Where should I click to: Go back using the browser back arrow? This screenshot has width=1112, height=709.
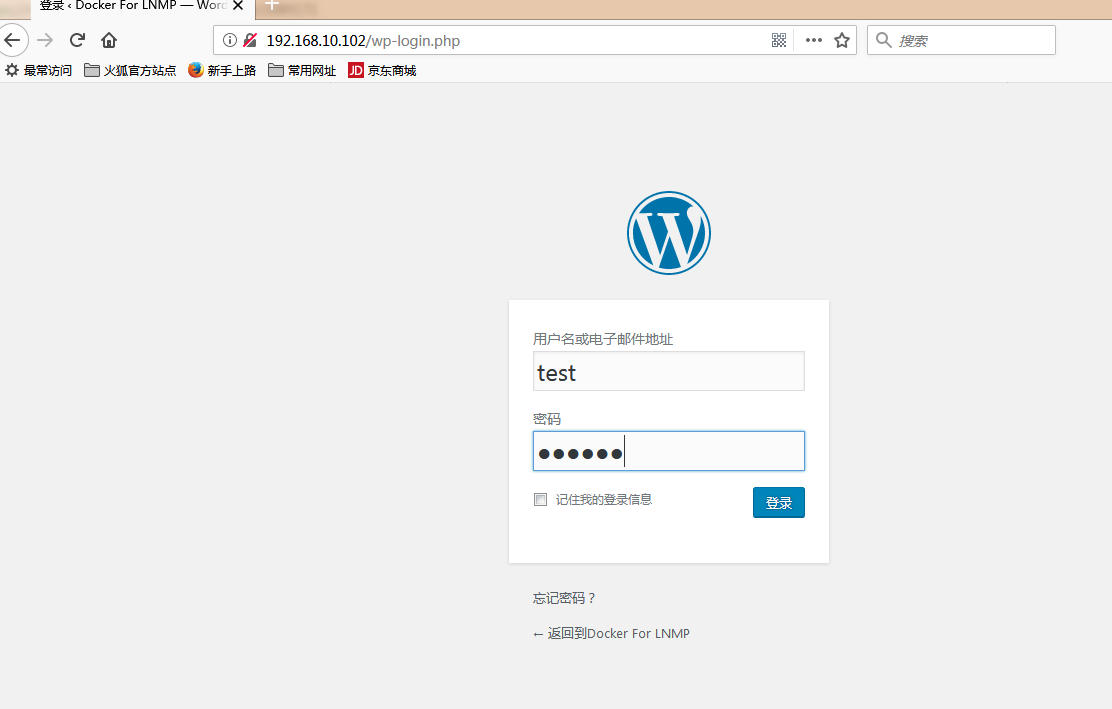coord(12,40)
